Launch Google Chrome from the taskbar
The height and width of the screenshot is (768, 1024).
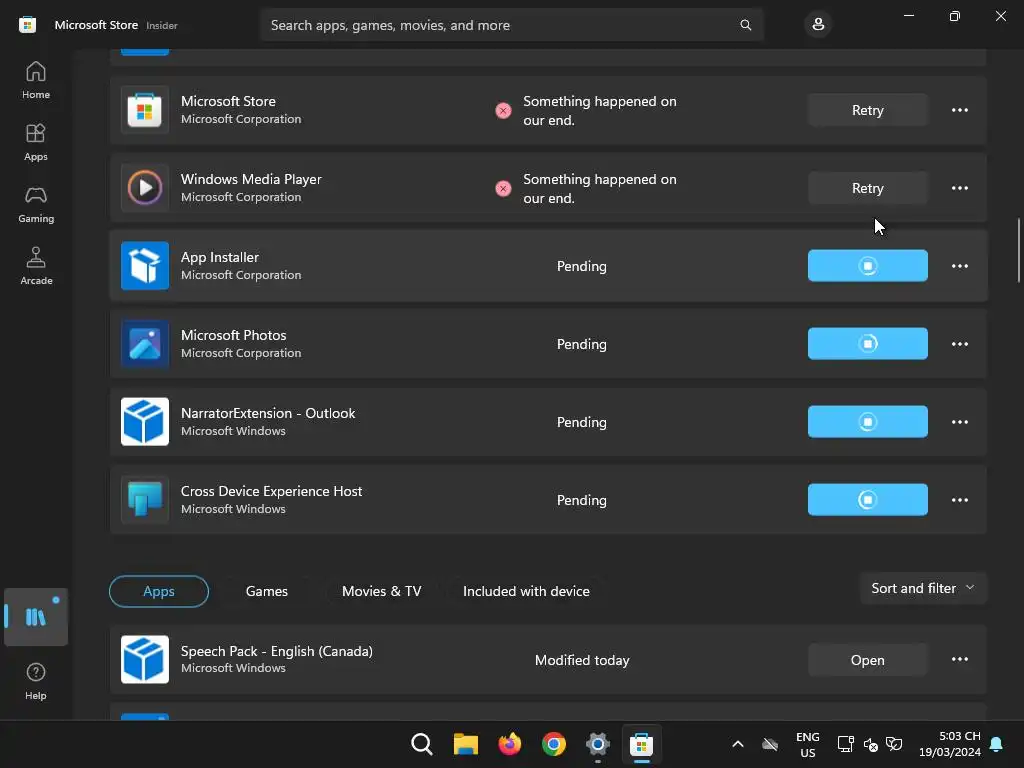(x=554, y=744)
